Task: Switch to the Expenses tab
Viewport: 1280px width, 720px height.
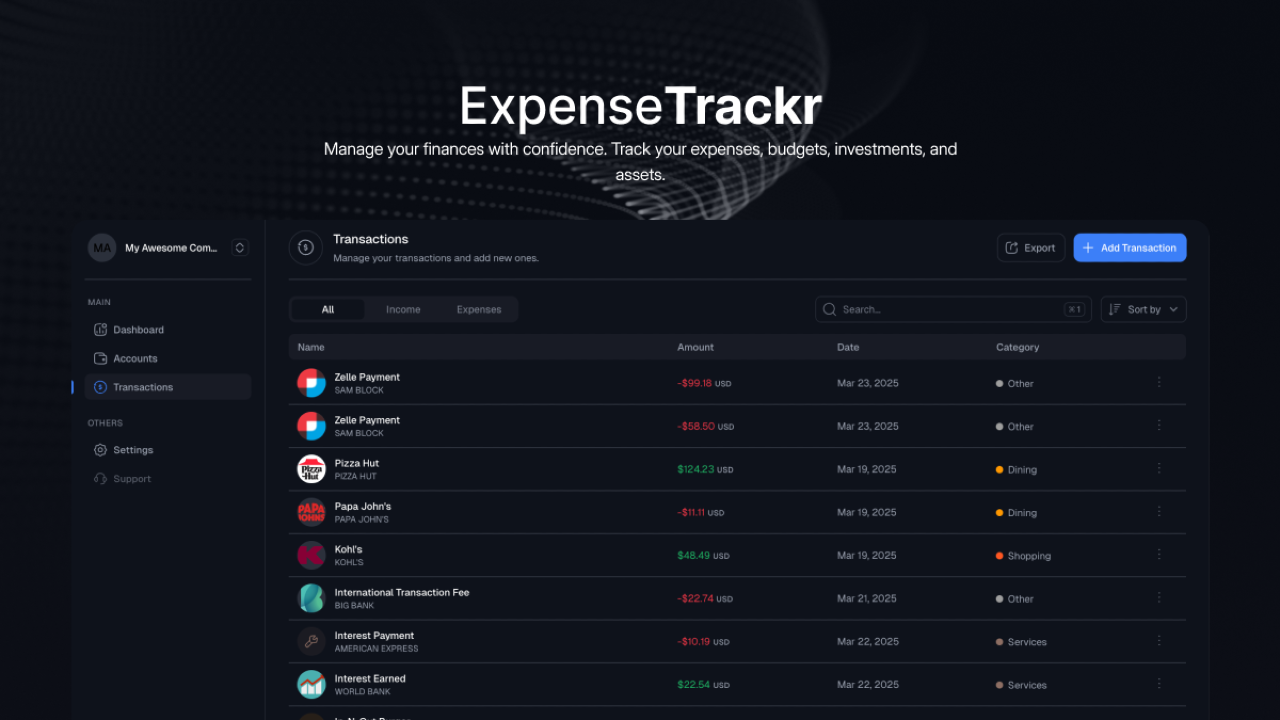Action: click(x=479, y=309)
